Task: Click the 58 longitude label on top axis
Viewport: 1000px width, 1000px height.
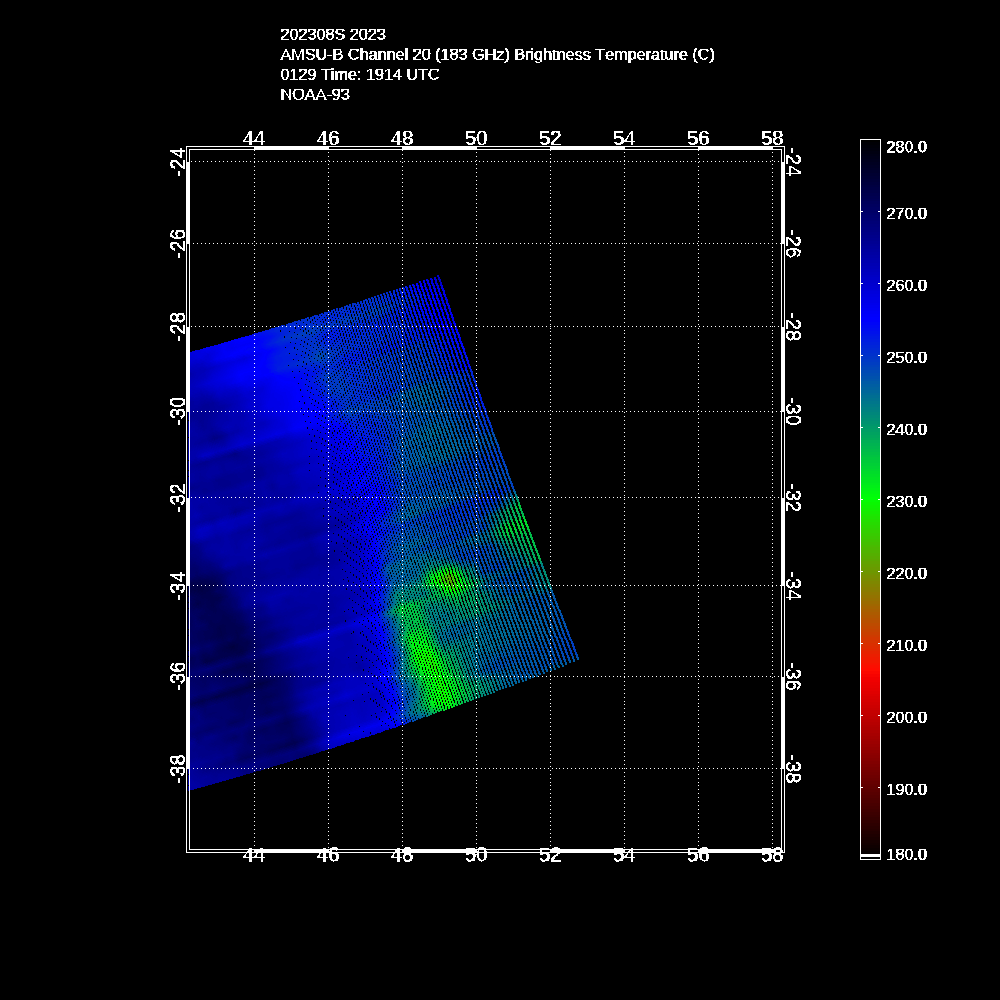Action: tap(772, 138)
